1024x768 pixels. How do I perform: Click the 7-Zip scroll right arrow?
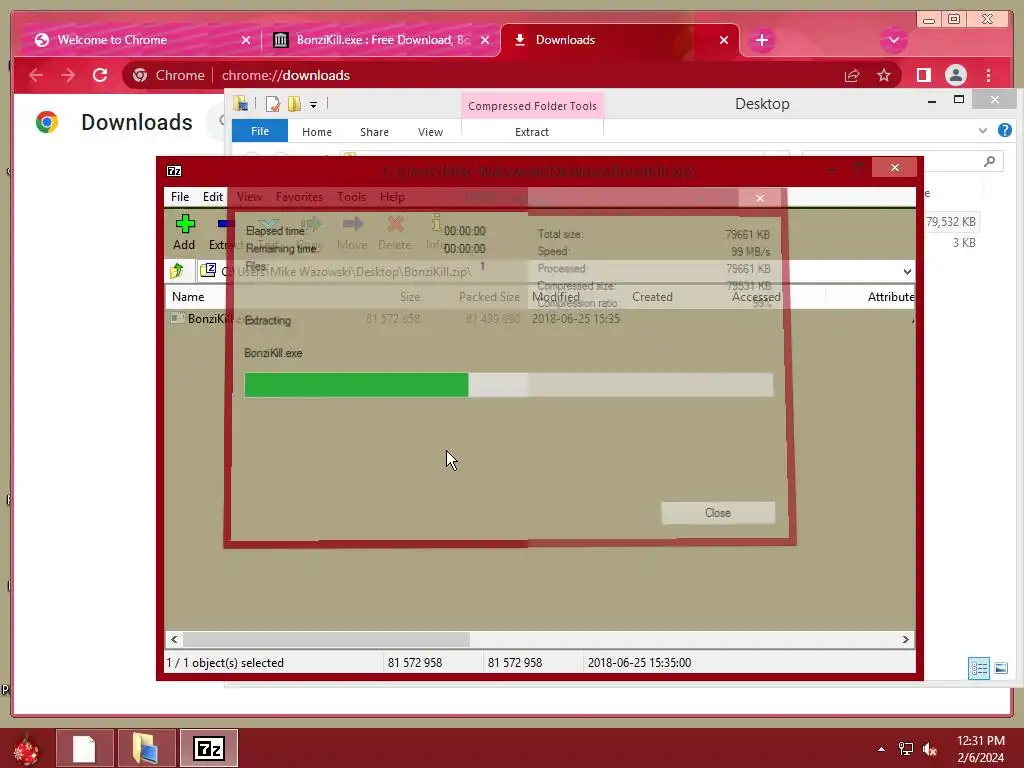click(x=905, y=639)
